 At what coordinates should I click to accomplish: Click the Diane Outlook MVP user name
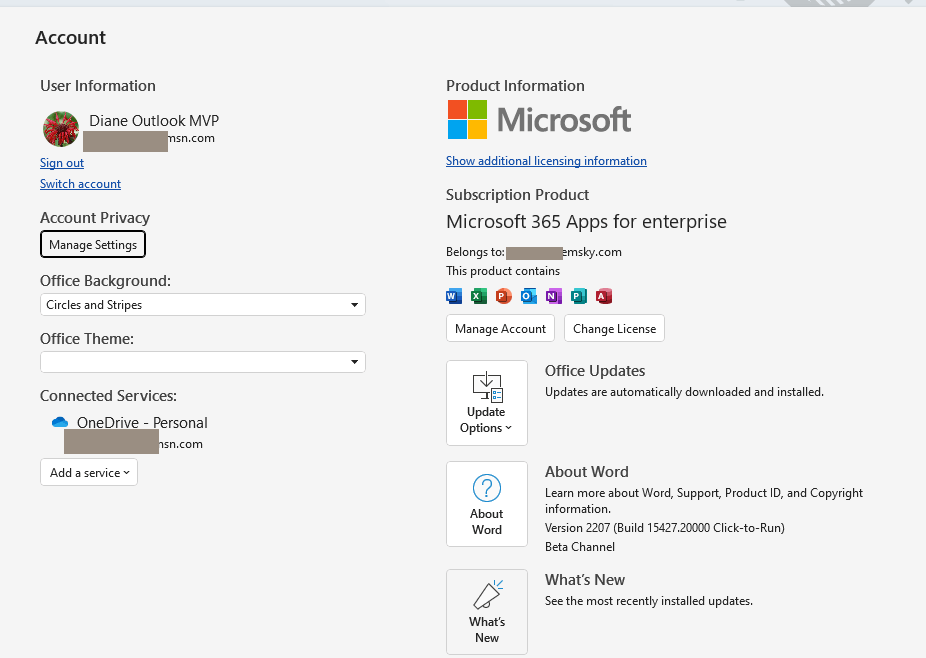pyautogui.click(x=154, y=120)
